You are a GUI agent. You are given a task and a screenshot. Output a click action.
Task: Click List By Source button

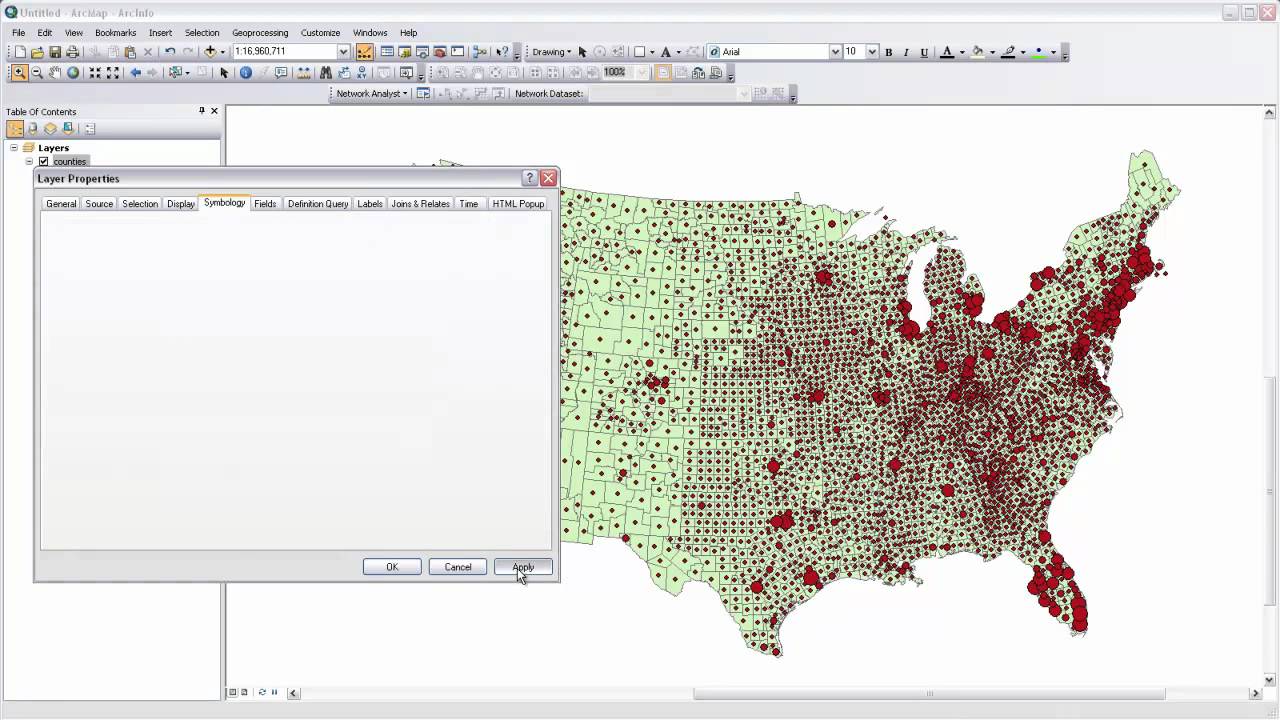click(33, 128)
